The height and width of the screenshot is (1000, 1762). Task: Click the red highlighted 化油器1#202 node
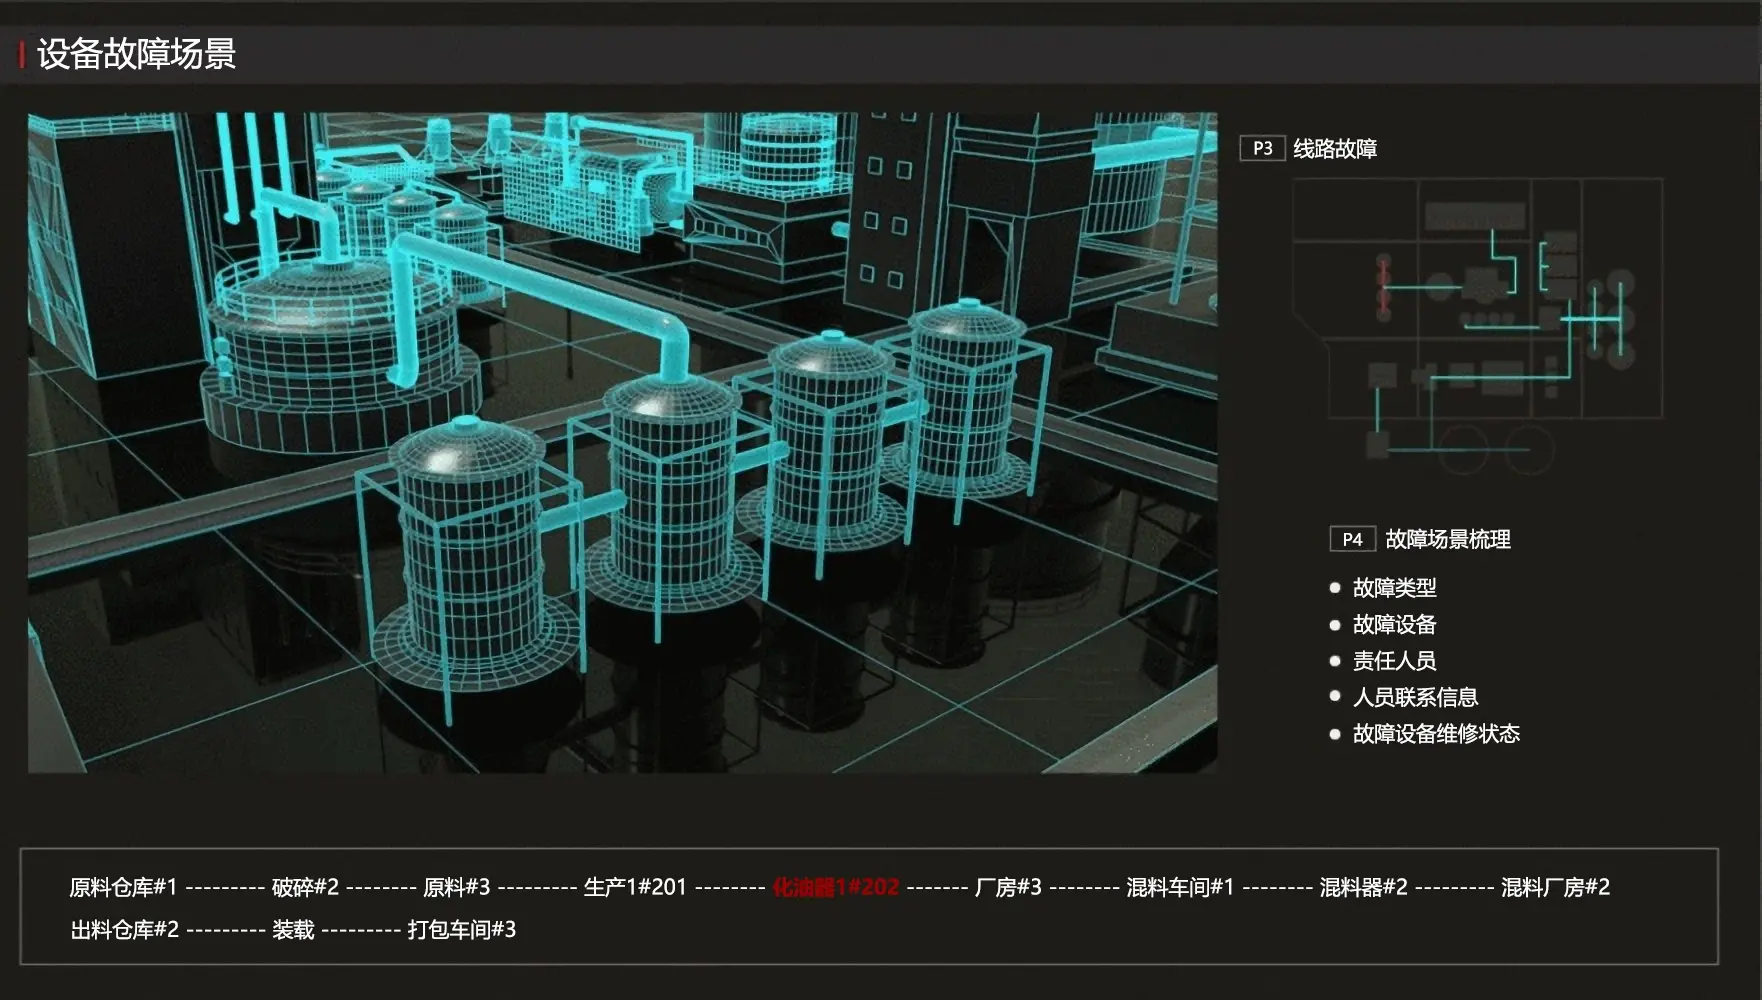[x=836, y=887]
